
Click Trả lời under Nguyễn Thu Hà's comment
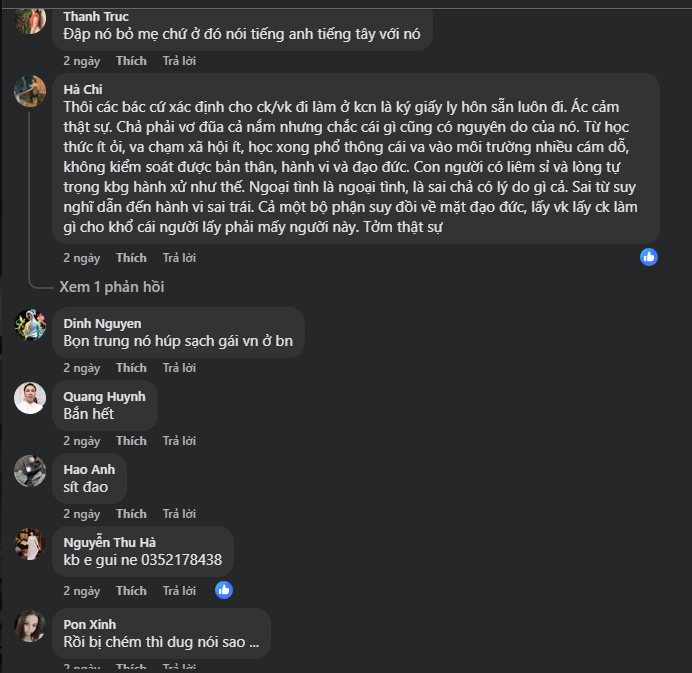[179, 591]
